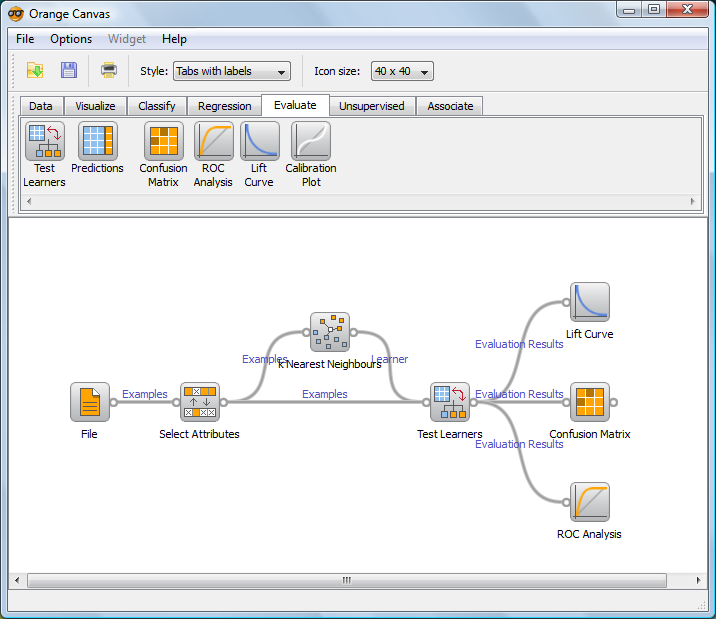
Task: Add ROC Analysis widget from toolbox
Action: [x=213, y=141]
